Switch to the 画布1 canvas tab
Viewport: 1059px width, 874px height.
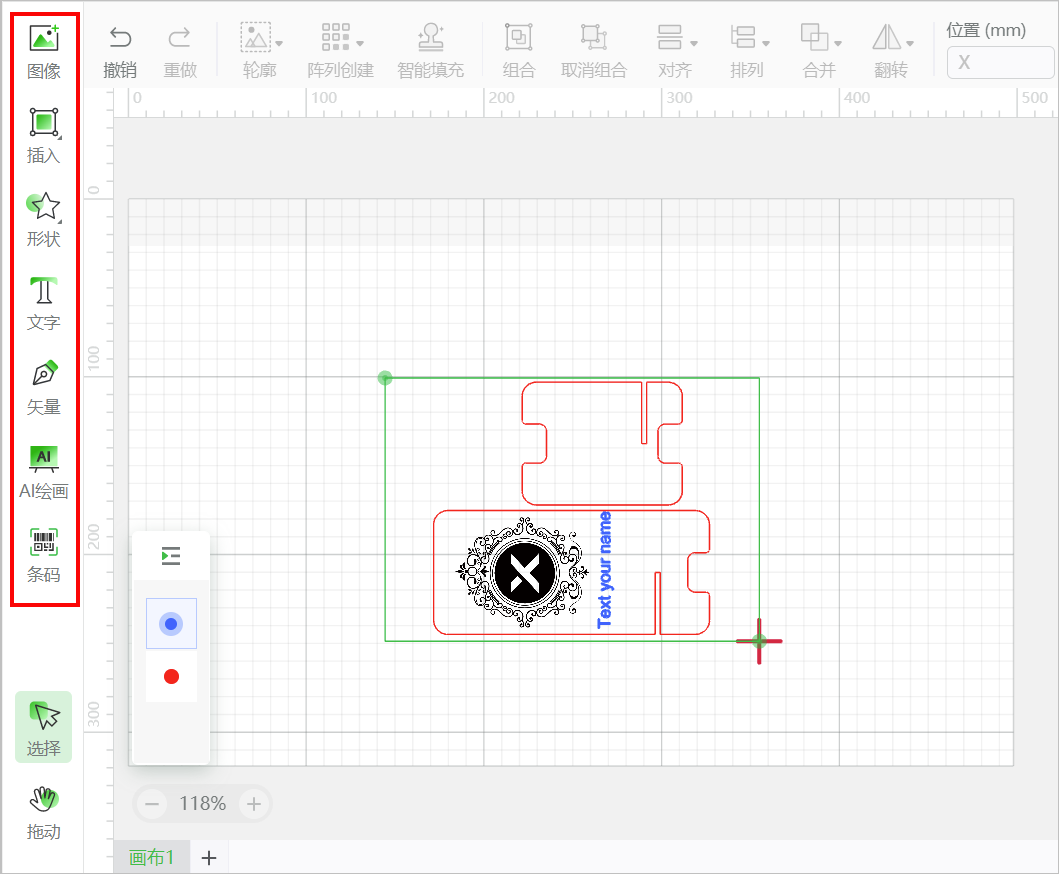click(151, 857)
